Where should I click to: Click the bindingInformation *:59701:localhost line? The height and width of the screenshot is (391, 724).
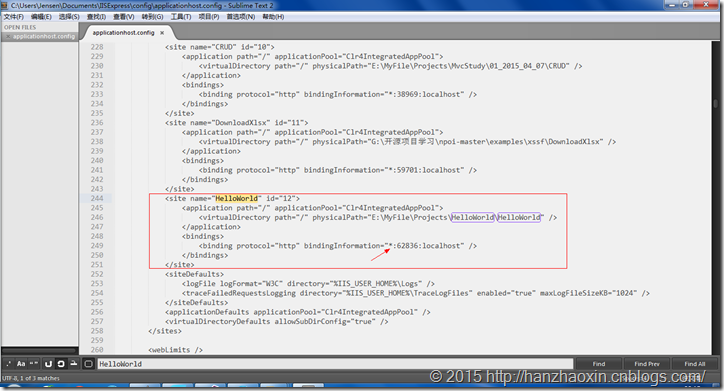(338, 170)
